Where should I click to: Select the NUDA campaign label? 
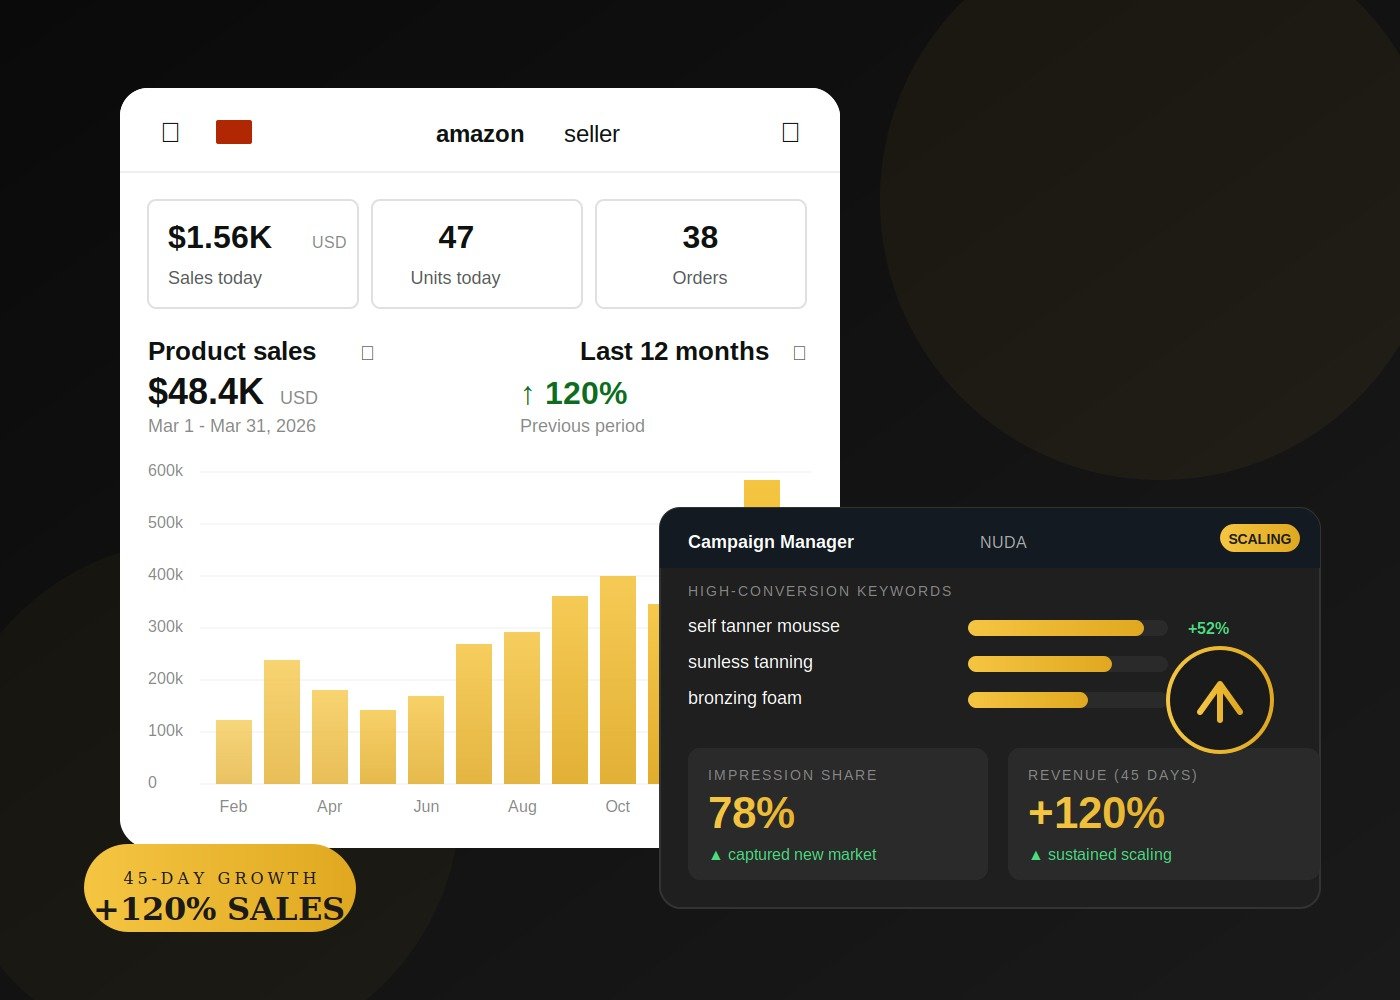pos(1003,542)
